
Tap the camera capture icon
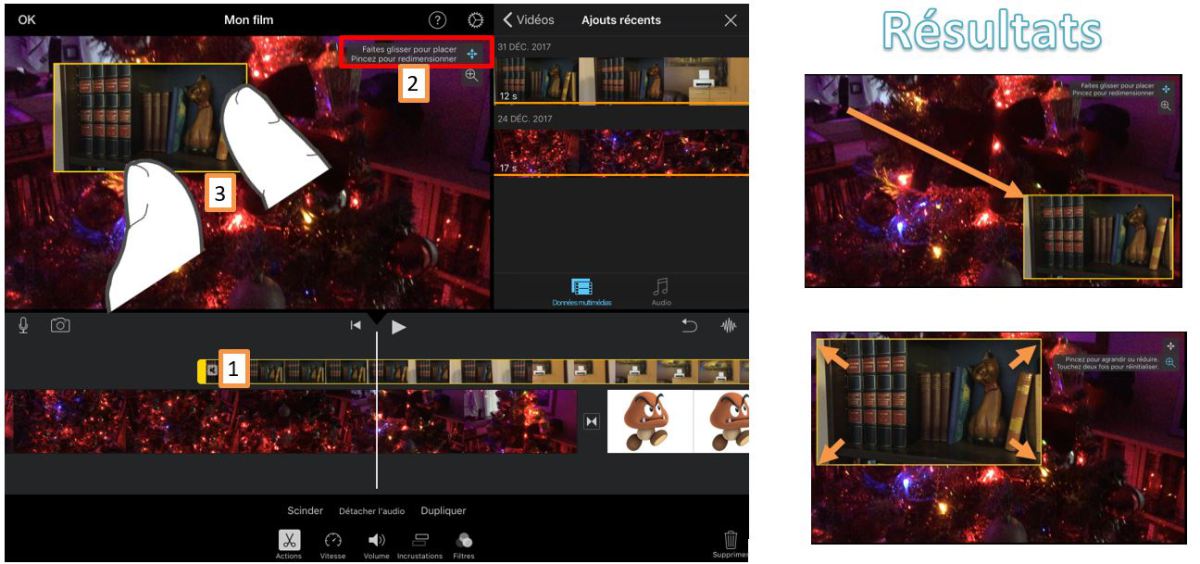pos(60,326)
